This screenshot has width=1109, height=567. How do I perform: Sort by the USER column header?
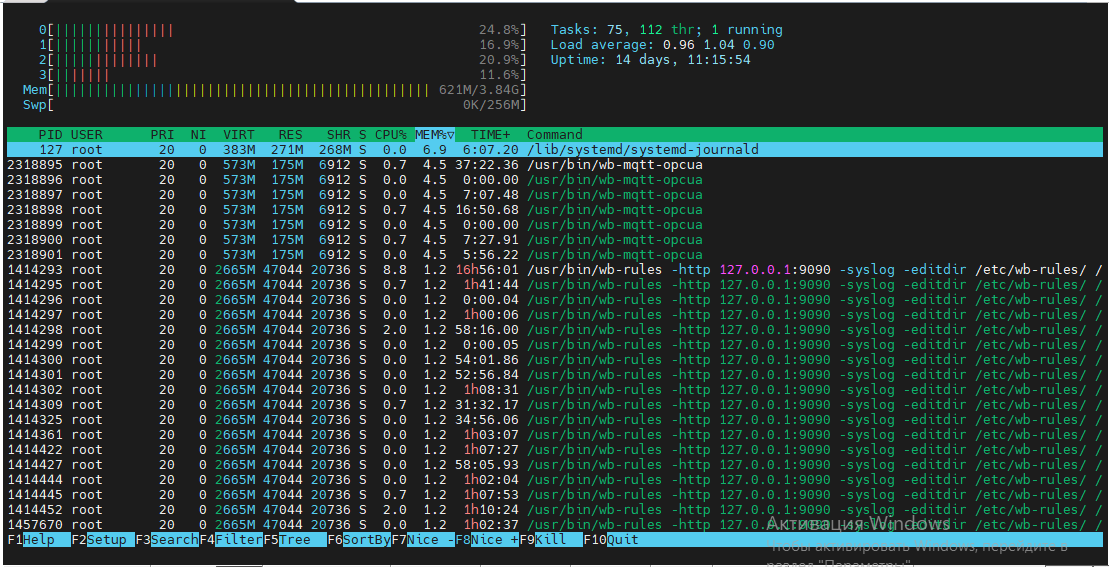coord(86,134)
